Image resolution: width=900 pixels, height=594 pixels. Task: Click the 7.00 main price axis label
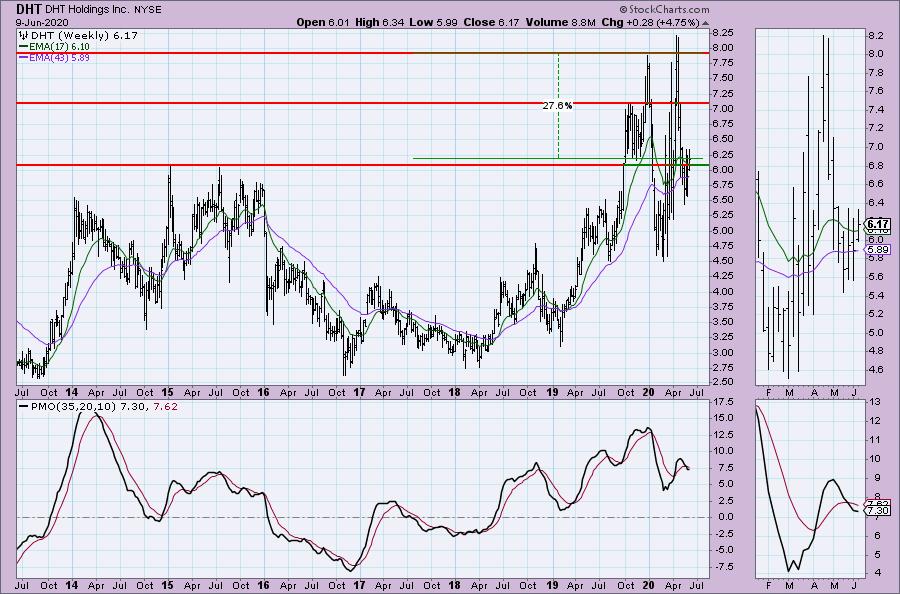(x=722, y=108)
